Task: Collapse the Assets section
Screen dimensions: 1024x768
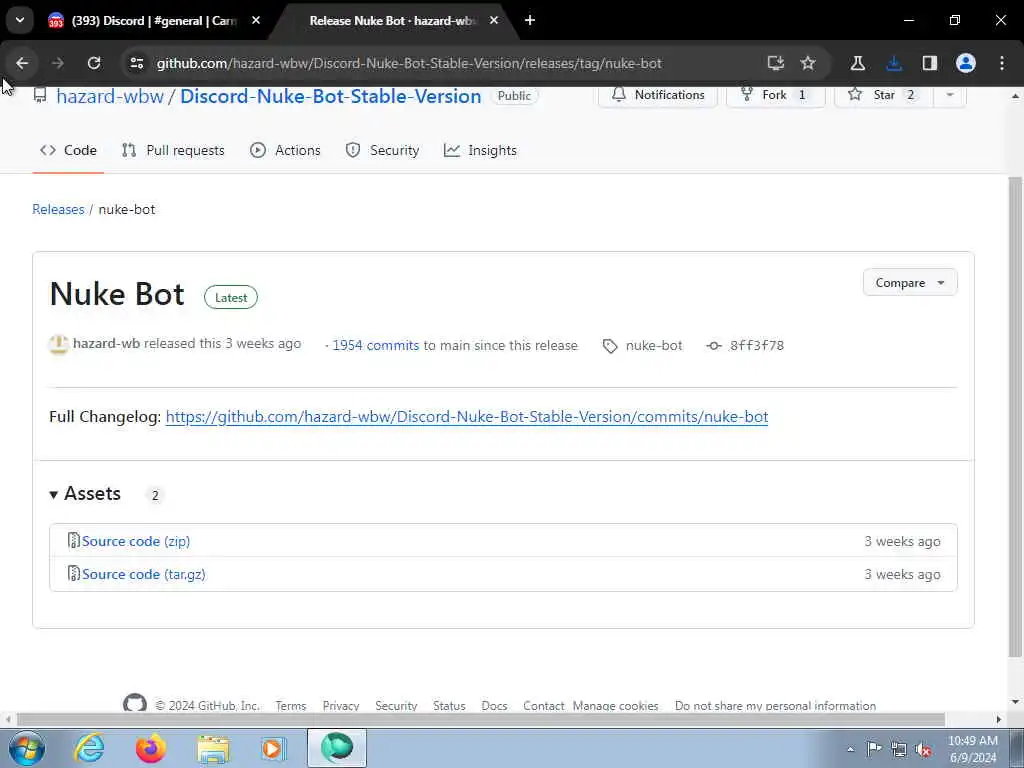Action: (85, 494)
